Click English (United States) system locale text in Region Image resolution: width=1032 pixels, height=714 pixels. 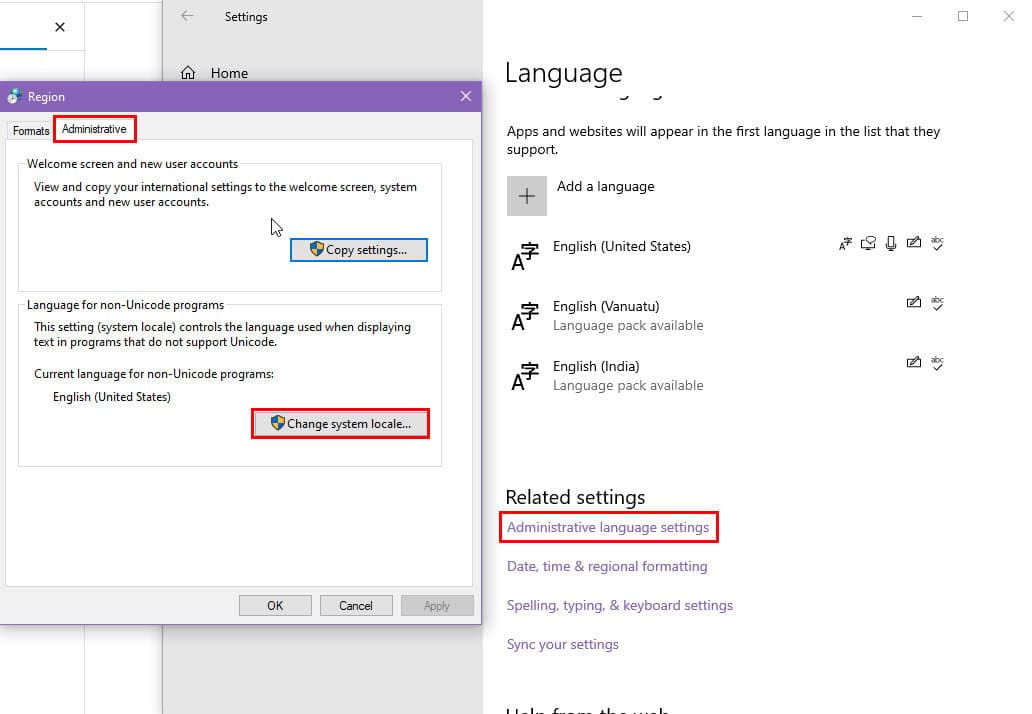[112, 397]
